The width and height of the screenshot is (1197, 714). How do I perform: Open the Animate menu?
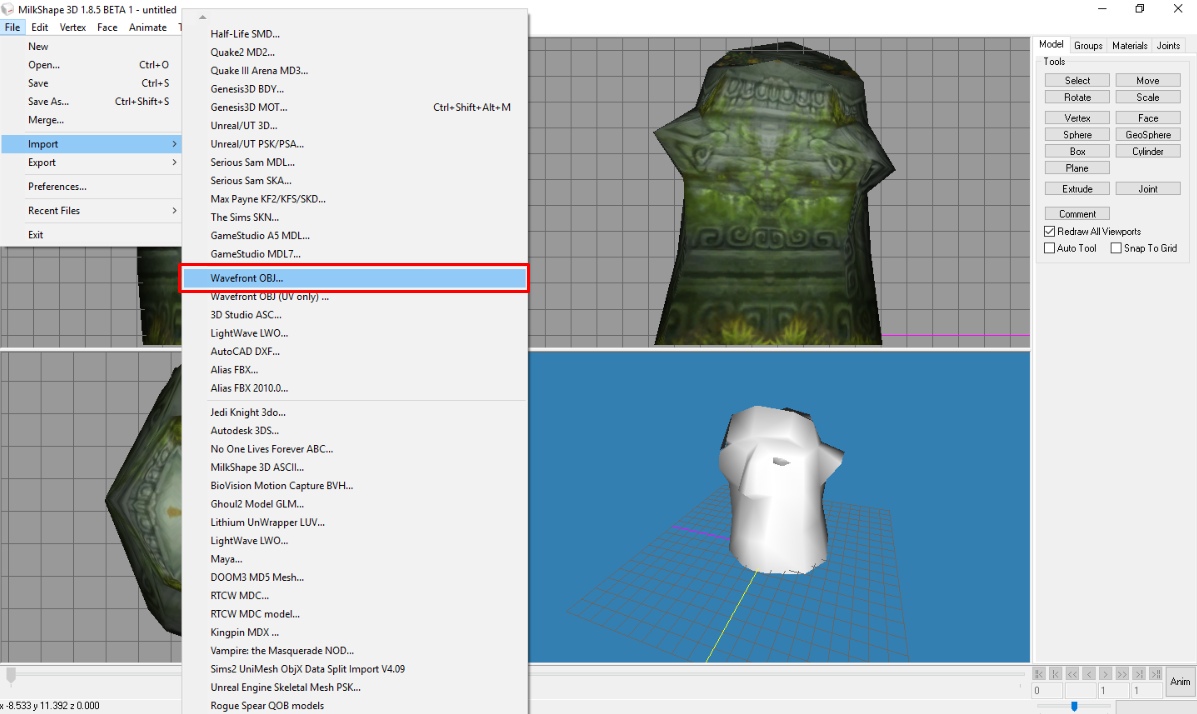click(x=147, y=27)
